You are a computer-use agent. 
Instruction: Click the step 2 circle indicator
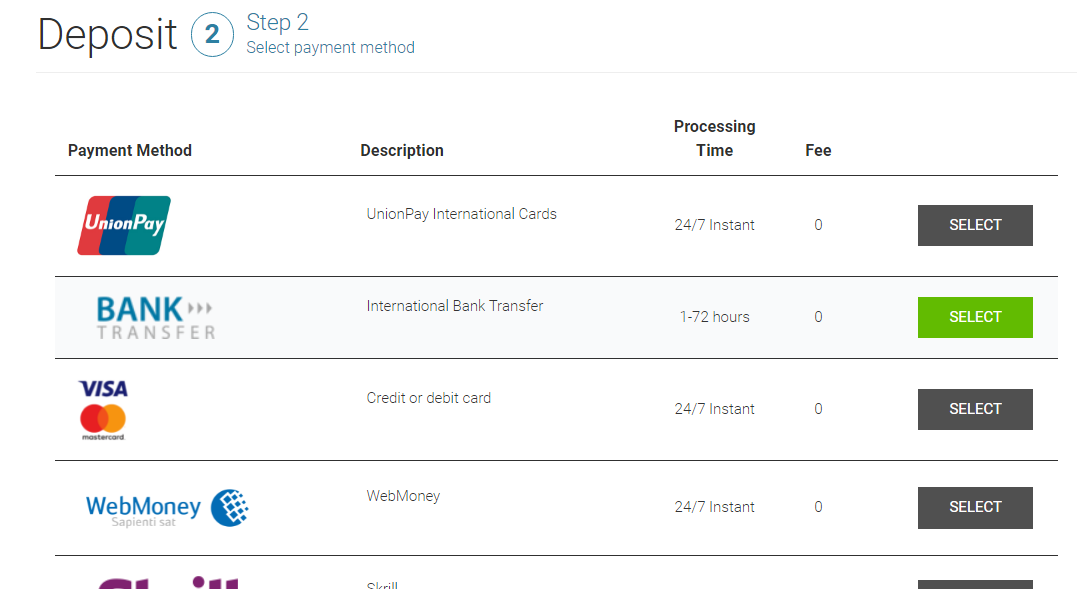tap(212, 34)
